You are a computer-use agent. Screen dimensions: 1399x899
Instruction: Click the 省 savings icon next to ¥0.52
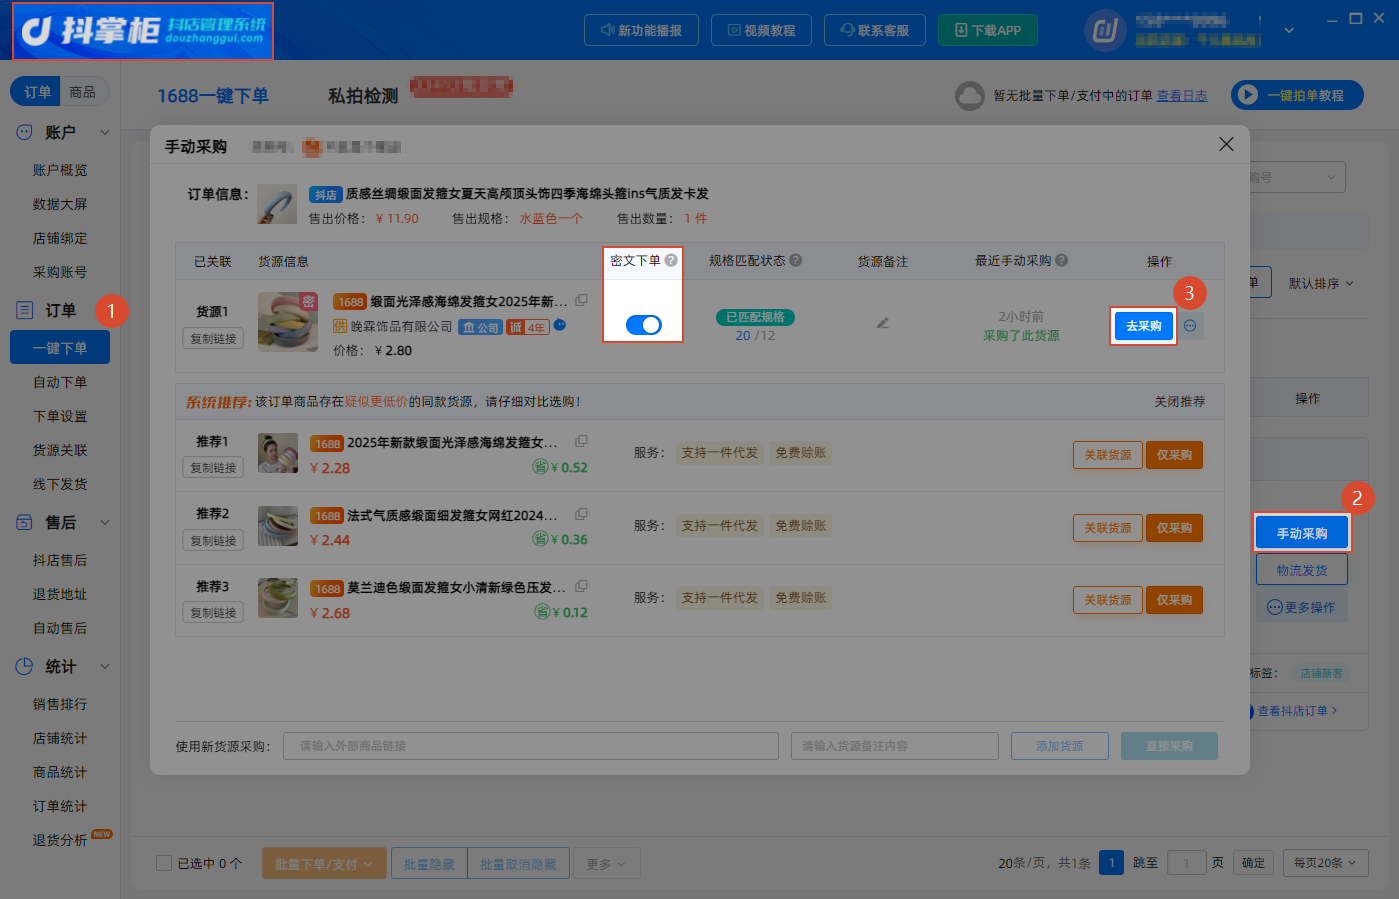540,467
